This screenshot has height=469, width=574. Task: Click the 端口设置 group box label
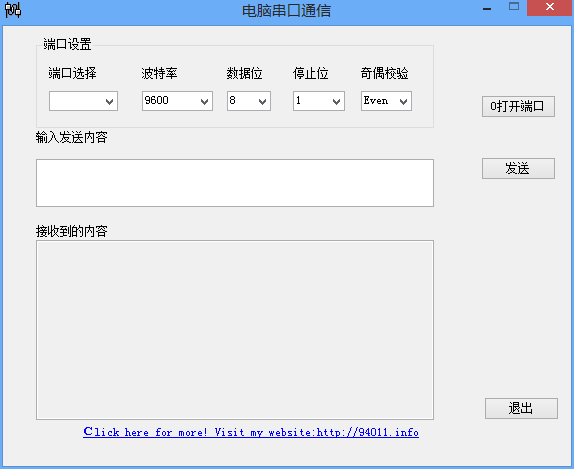67,44
